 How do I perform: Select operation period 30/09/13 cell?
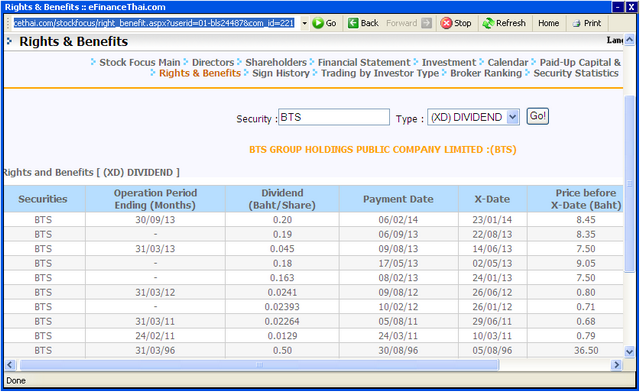pyautogui.click(x=155, y=220)
